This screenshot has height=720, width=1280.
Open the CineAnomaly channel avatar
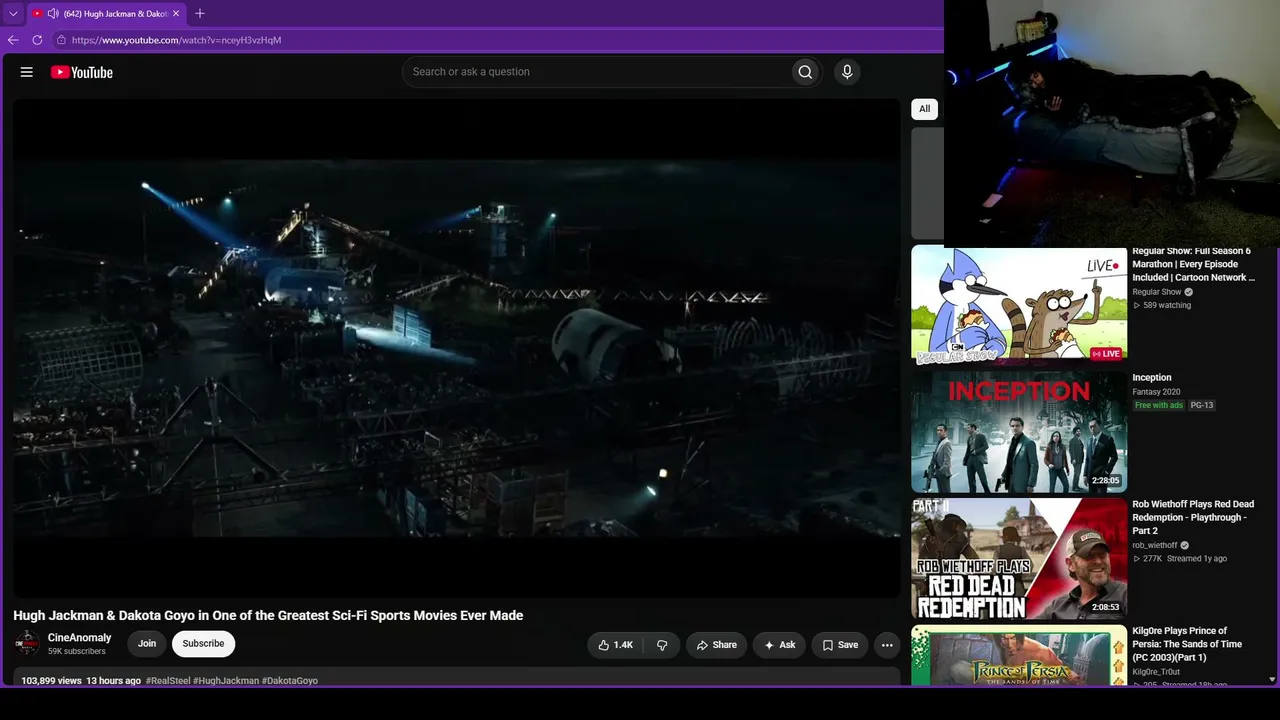tap(27, 644)
